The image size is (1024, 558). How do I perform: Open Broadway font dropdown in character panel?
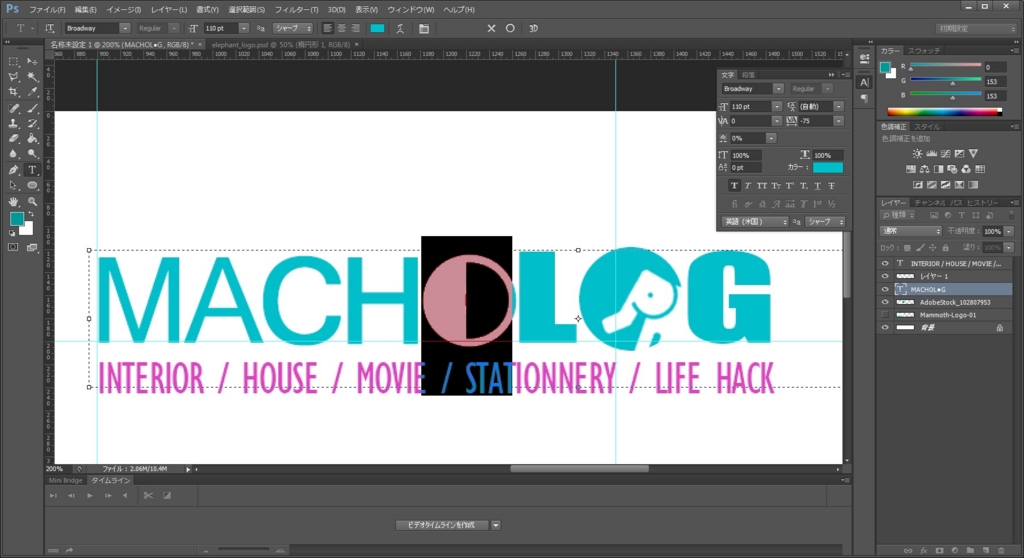[778, 89]
